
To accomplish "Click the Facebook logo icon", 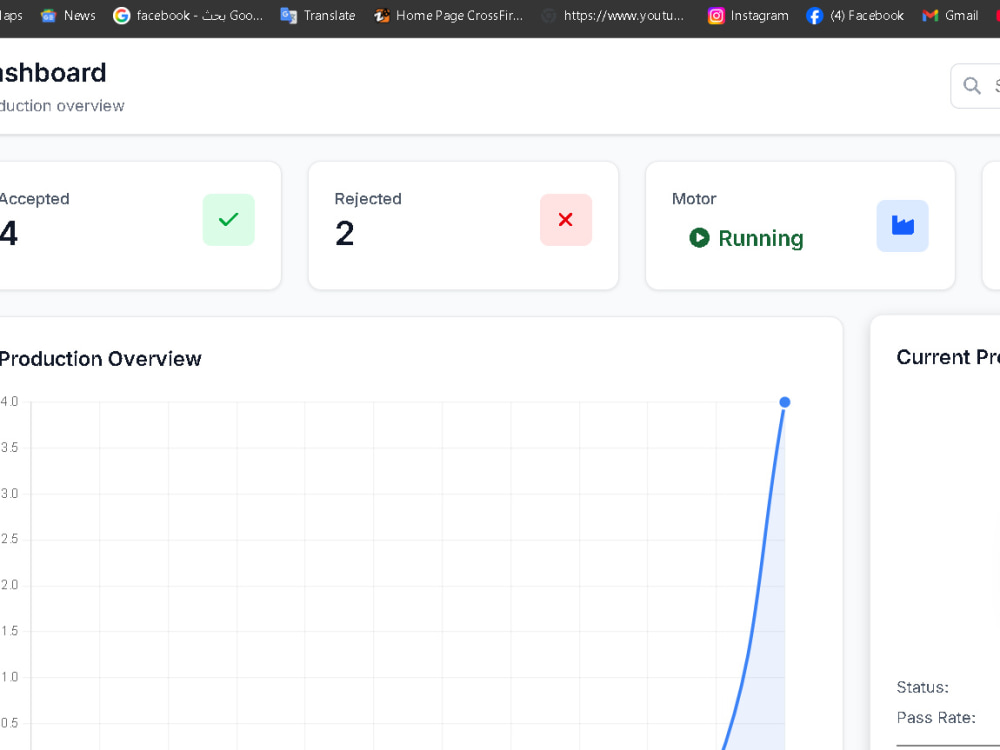I will click(x=814, y=15).
